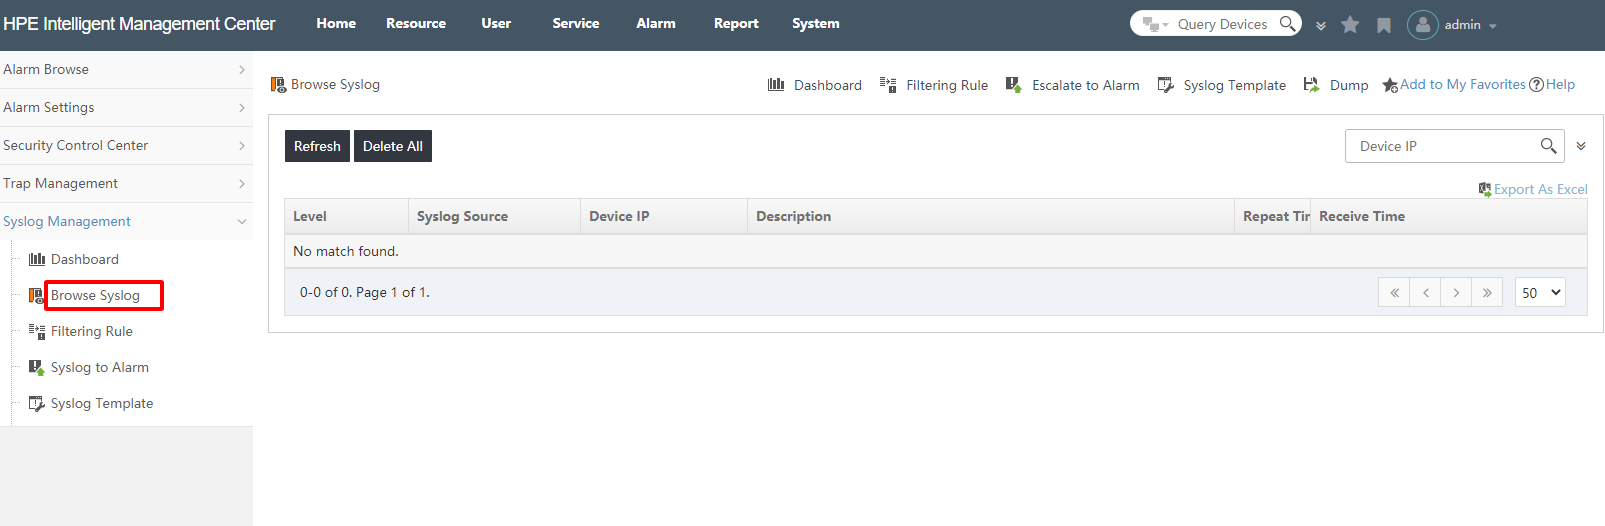
Task: Click the Filtering Rule toolbar icon
Action: (x=888, y=85)
